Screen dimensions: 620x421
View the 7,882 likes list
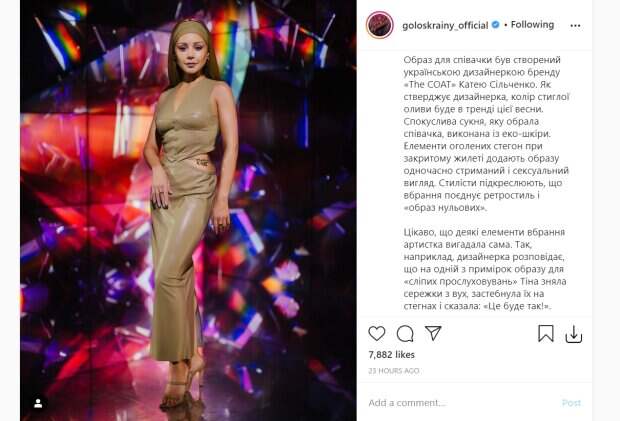pos(391,355)
